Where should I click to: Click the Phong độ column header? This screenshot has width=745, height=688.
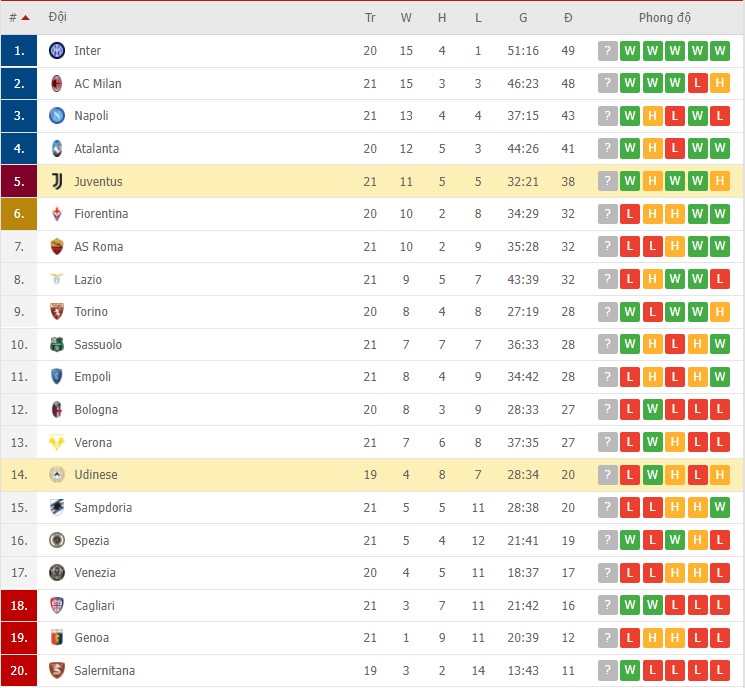[664, 17]
